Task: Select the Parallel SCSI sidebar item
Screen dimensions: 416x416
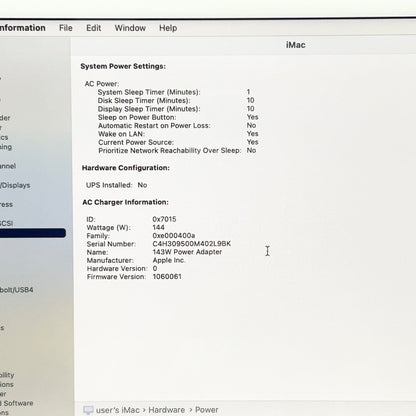Action: tap(7, 223)
